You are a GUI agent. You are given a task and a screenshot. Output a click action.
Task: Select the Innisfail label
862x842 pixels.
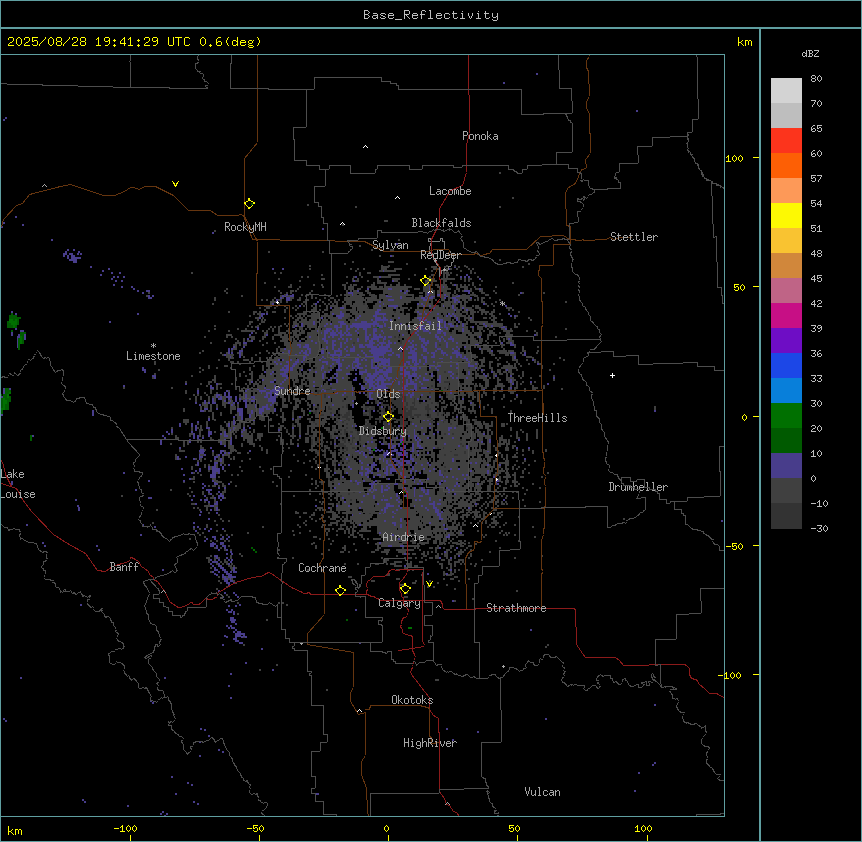[415, 326]
